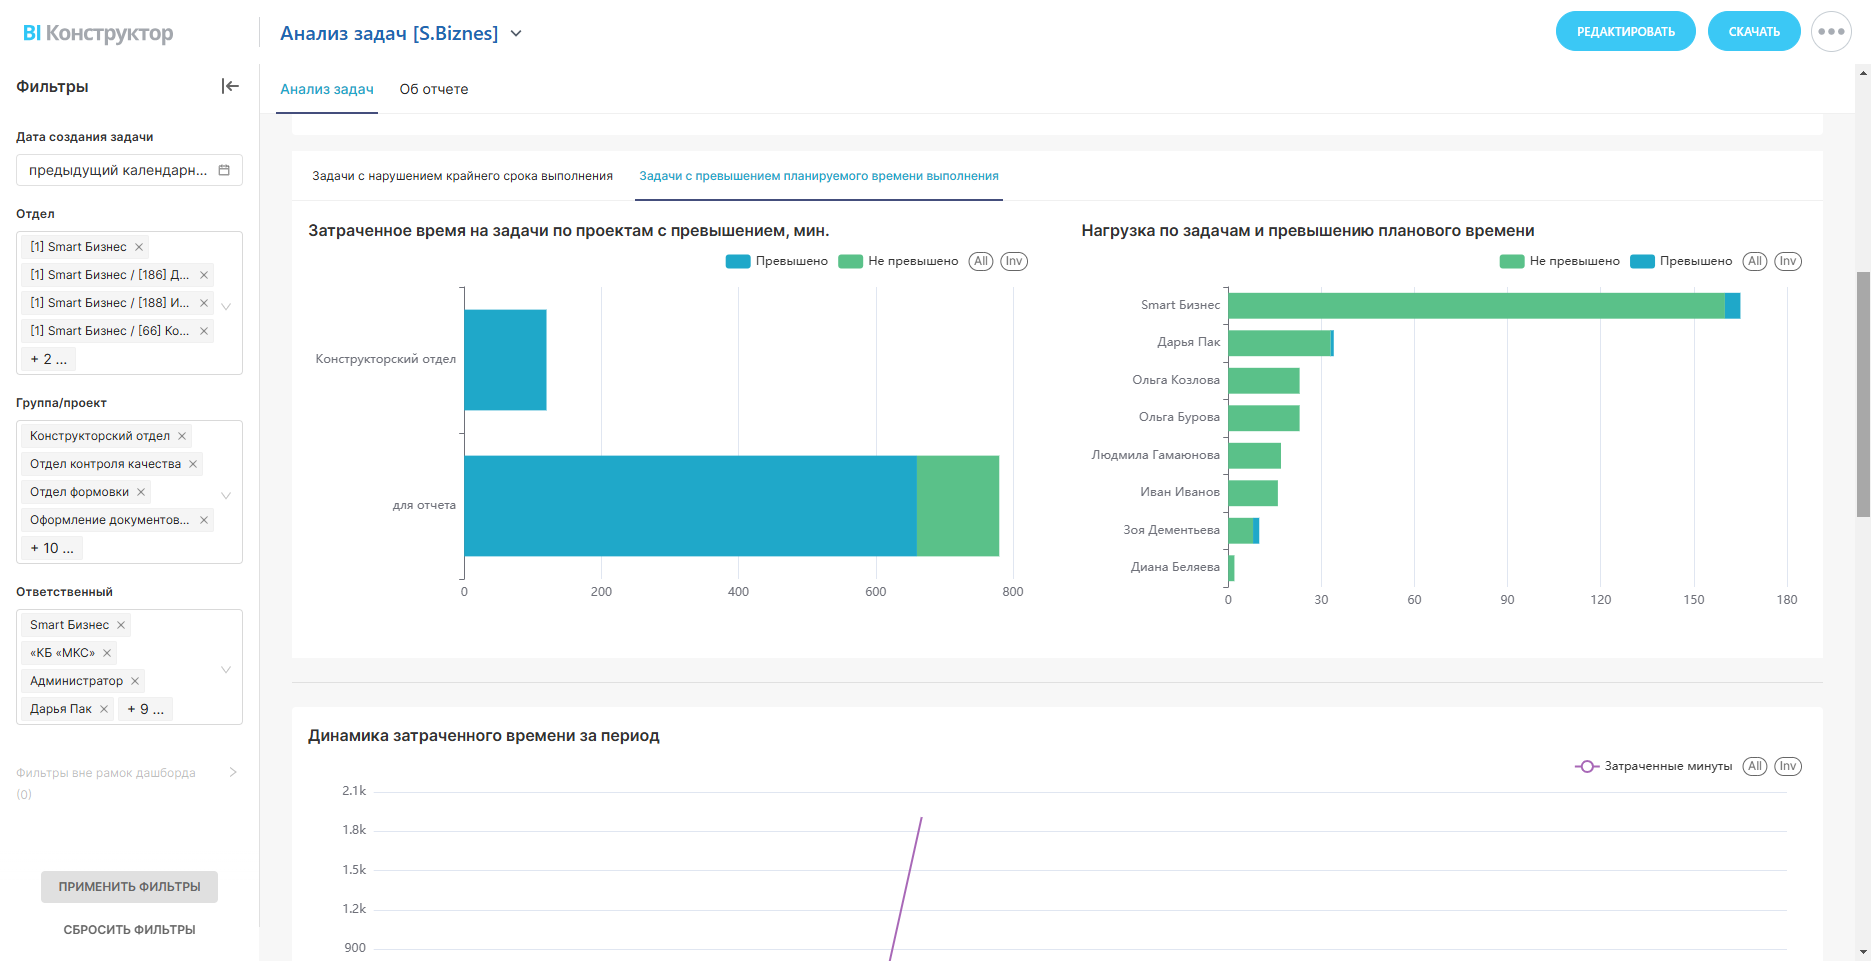Image resolution: width=1871 pixels, height=961 pixels.
Task: Toggle Не превышено legend in right chart
Action: point(1560,261)
